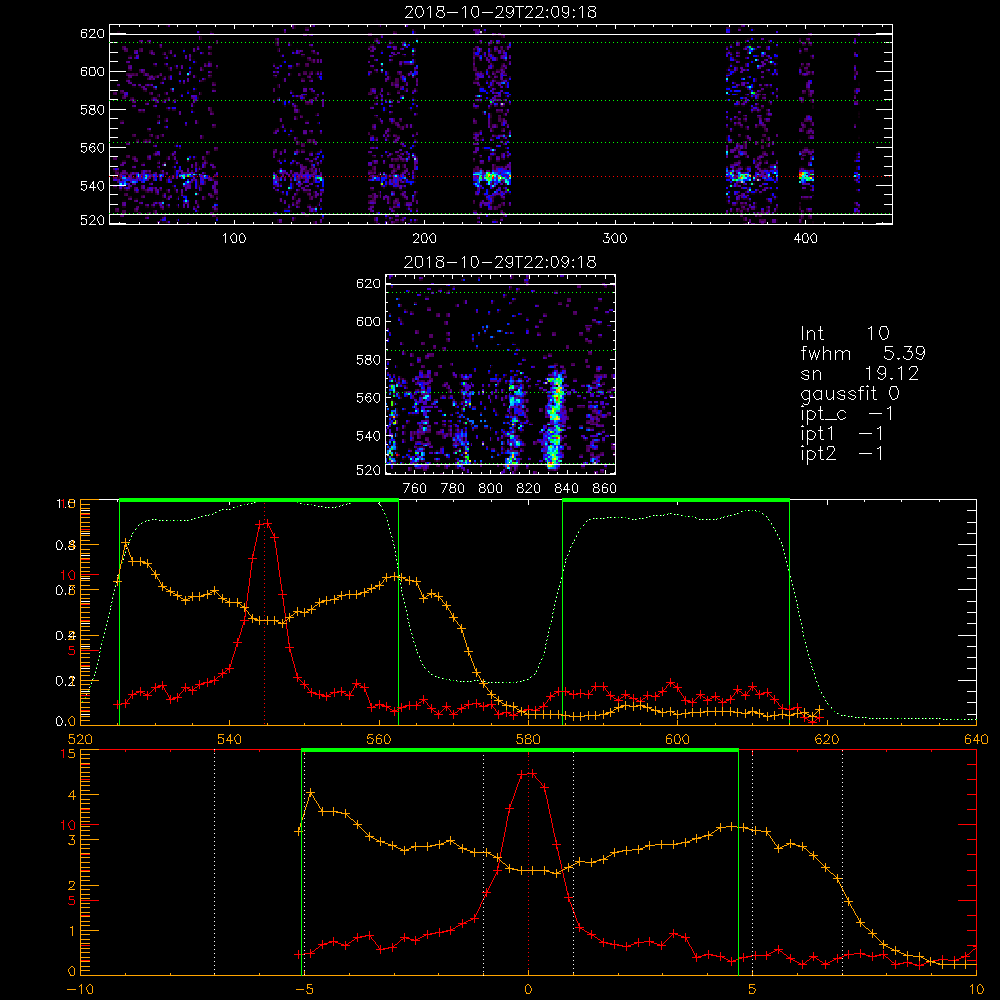
Task: Click the 'ipt_c -1' parameter
Action: 847,414
